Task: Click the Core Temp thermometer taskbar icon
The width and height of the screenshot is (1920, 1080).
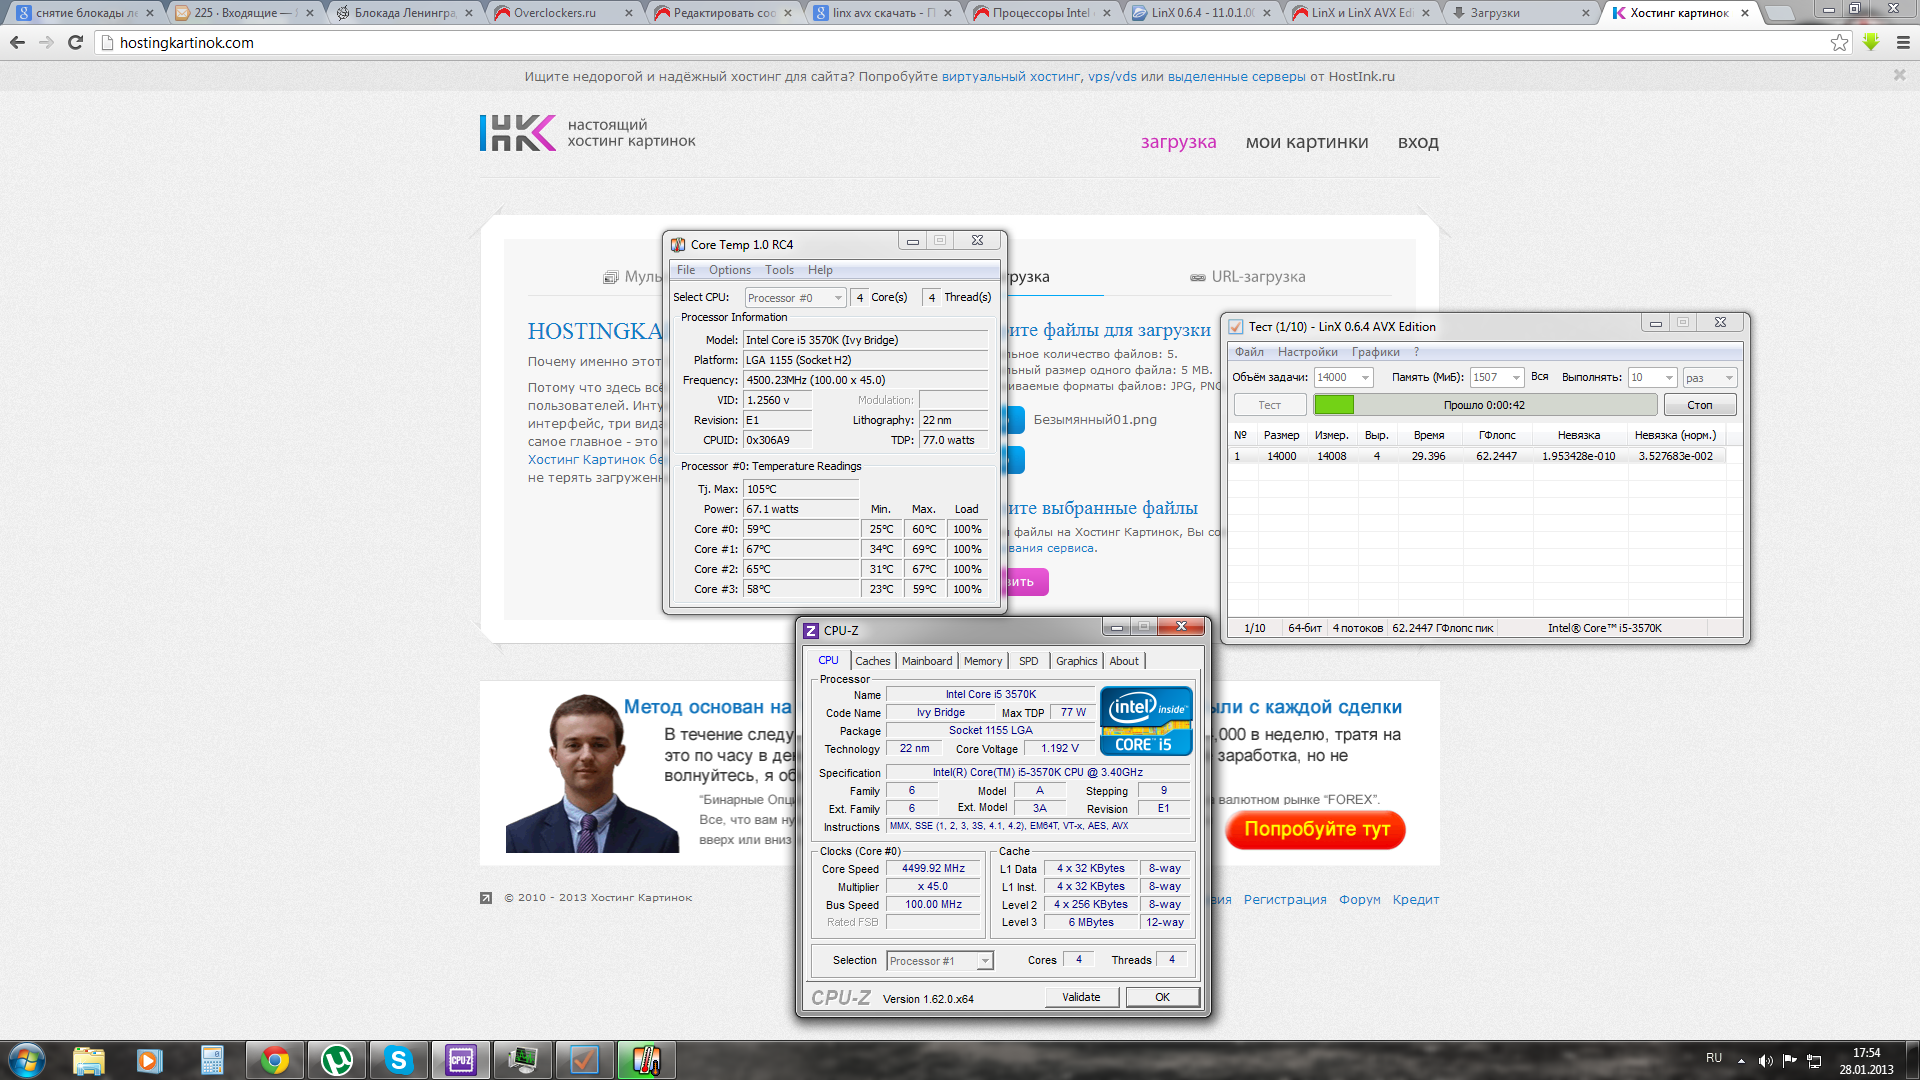Action: [x=646, y=1060]
